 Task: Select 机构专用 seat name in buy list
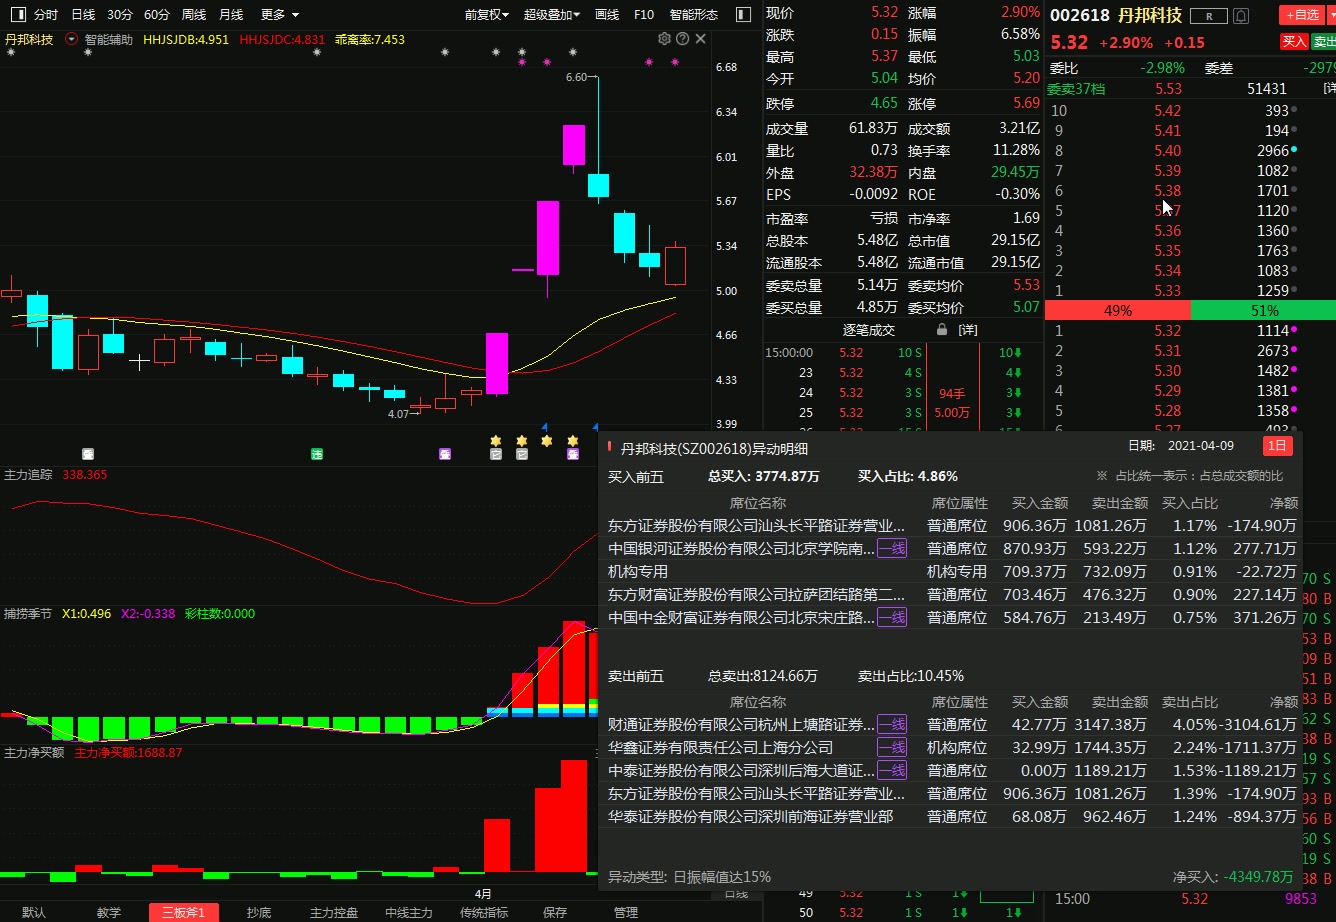638,571
